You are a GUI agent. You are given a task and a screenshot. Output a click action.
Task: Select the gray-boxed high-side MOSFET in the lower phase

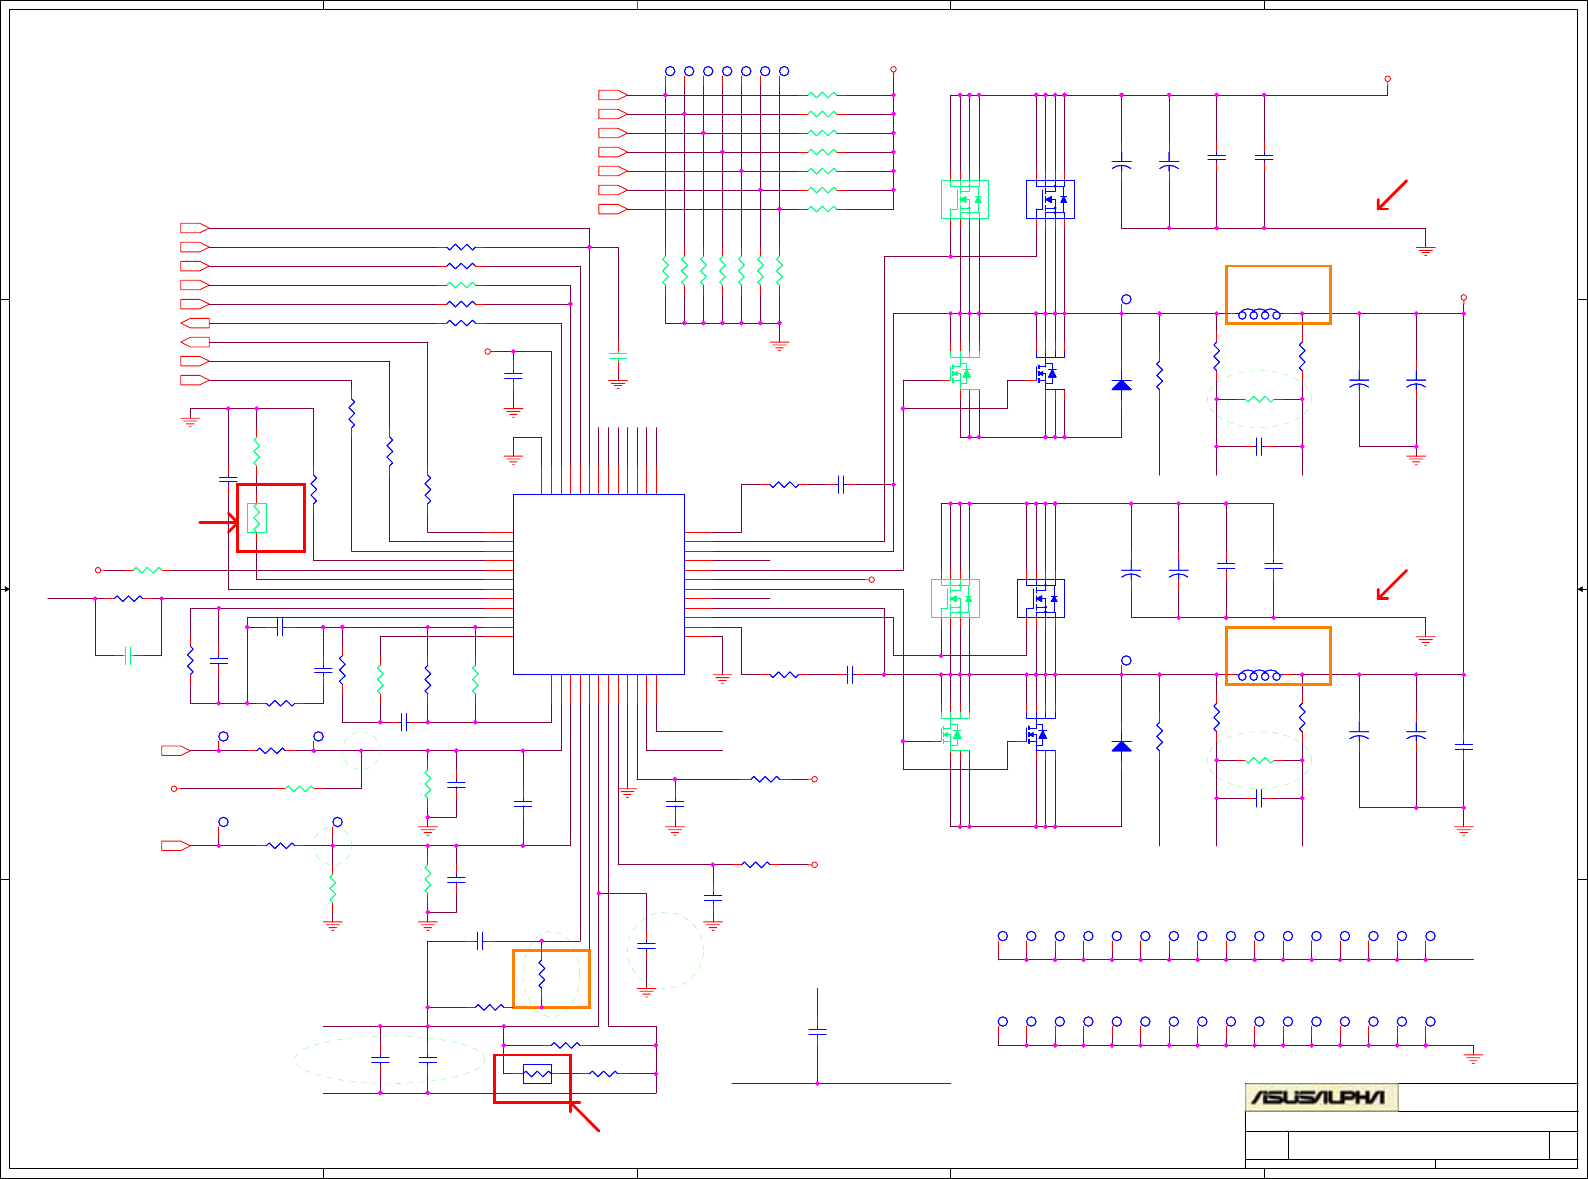(955, 598)
